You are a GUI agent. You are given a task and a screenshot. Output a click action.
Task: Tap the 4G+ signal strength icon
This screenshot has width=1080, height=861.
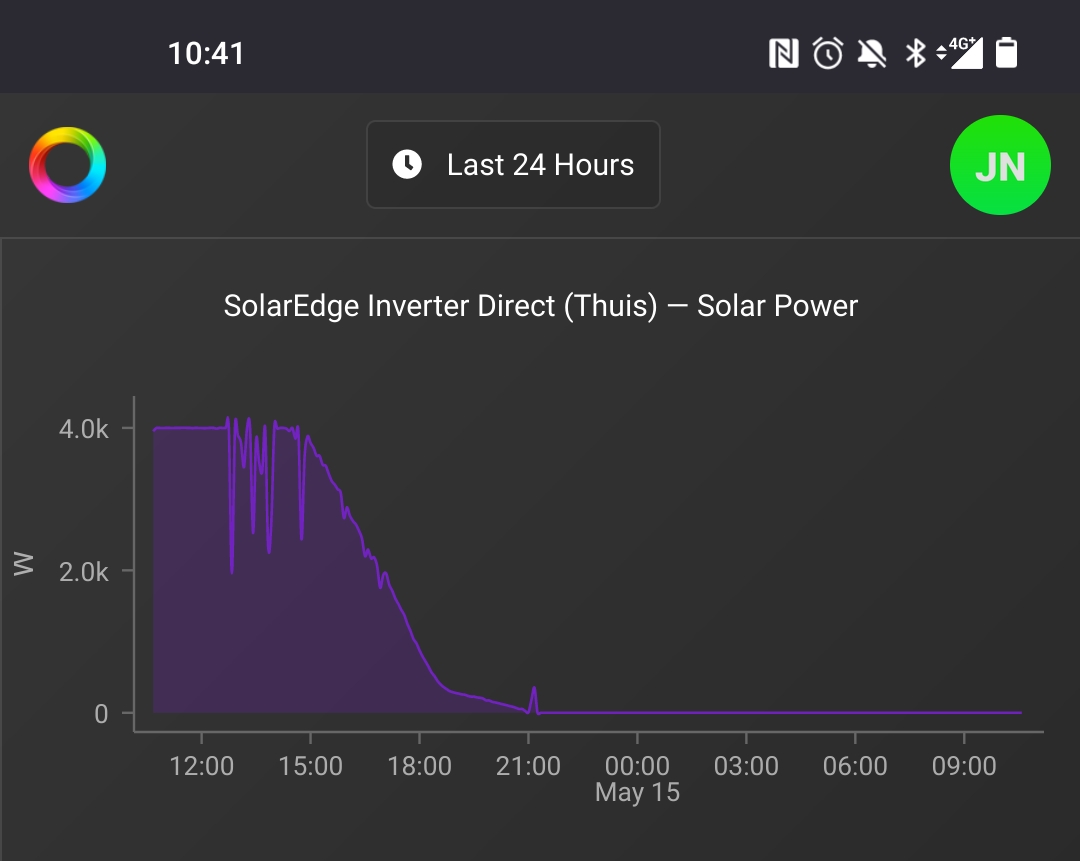(959, 53)
